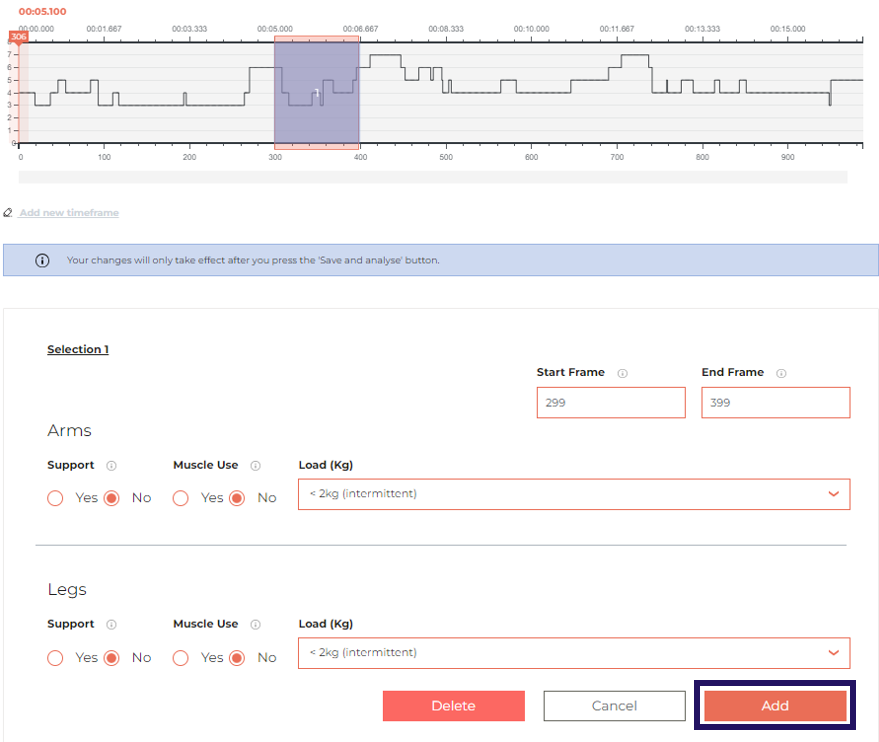Click the info icon beside Arms Support
The width and height of the screenshot is (879, 742).
[110, 465]
